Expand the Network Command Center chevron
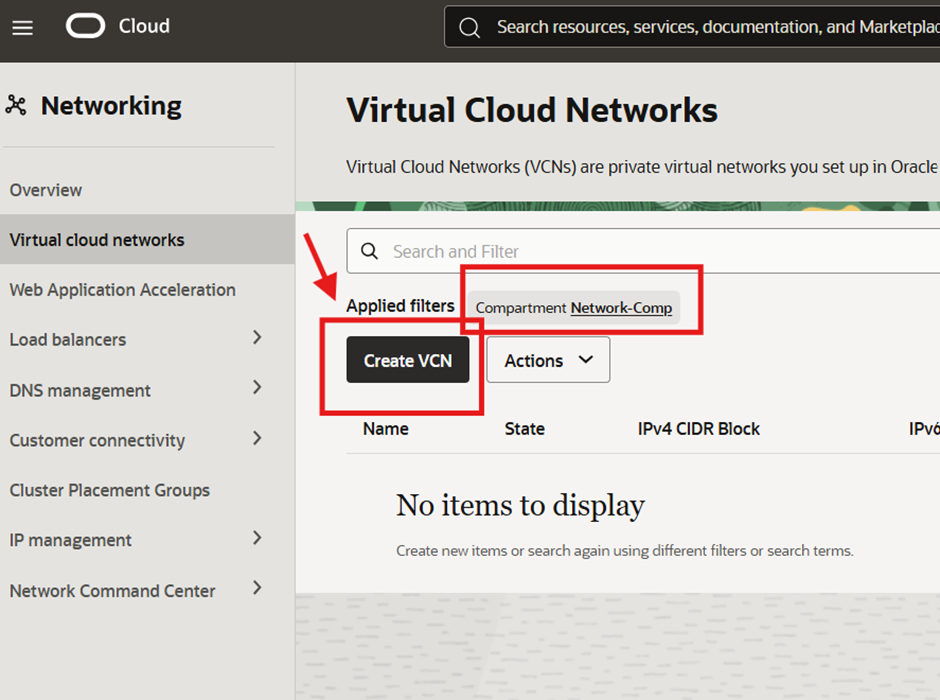Image resolution: width=940 pixels, height=700 pixels. pyautogui.click(x=257, y=588)
